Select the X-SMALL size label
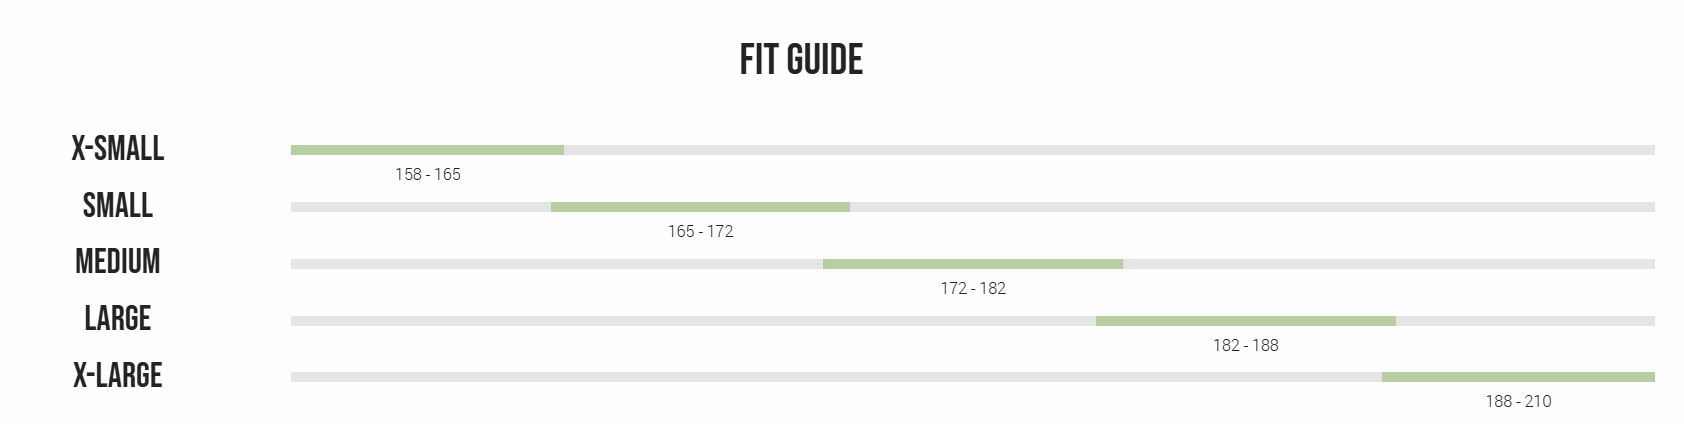Viewport: 1684px width, 424px height. point(118,149)
